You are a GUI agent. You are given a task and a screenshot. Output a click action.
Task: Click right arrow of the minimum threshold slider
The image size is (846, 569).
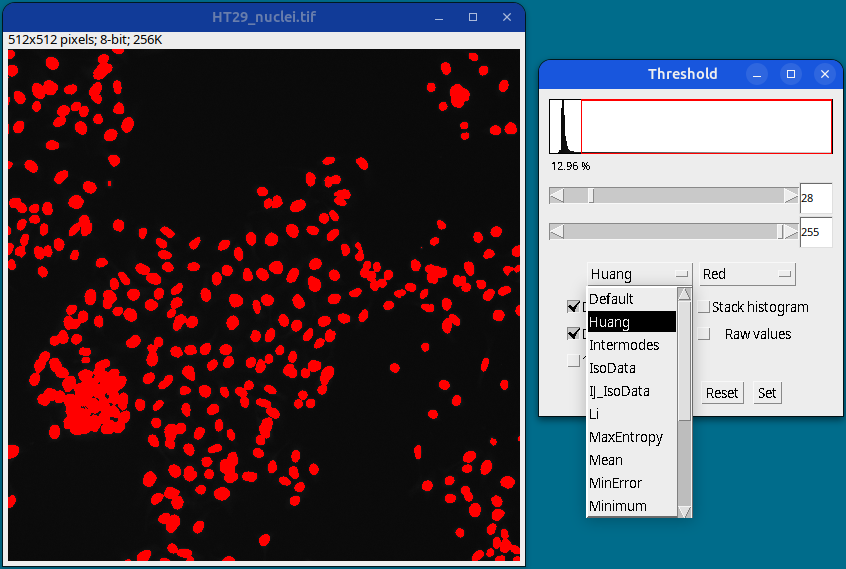click(791, 196)
